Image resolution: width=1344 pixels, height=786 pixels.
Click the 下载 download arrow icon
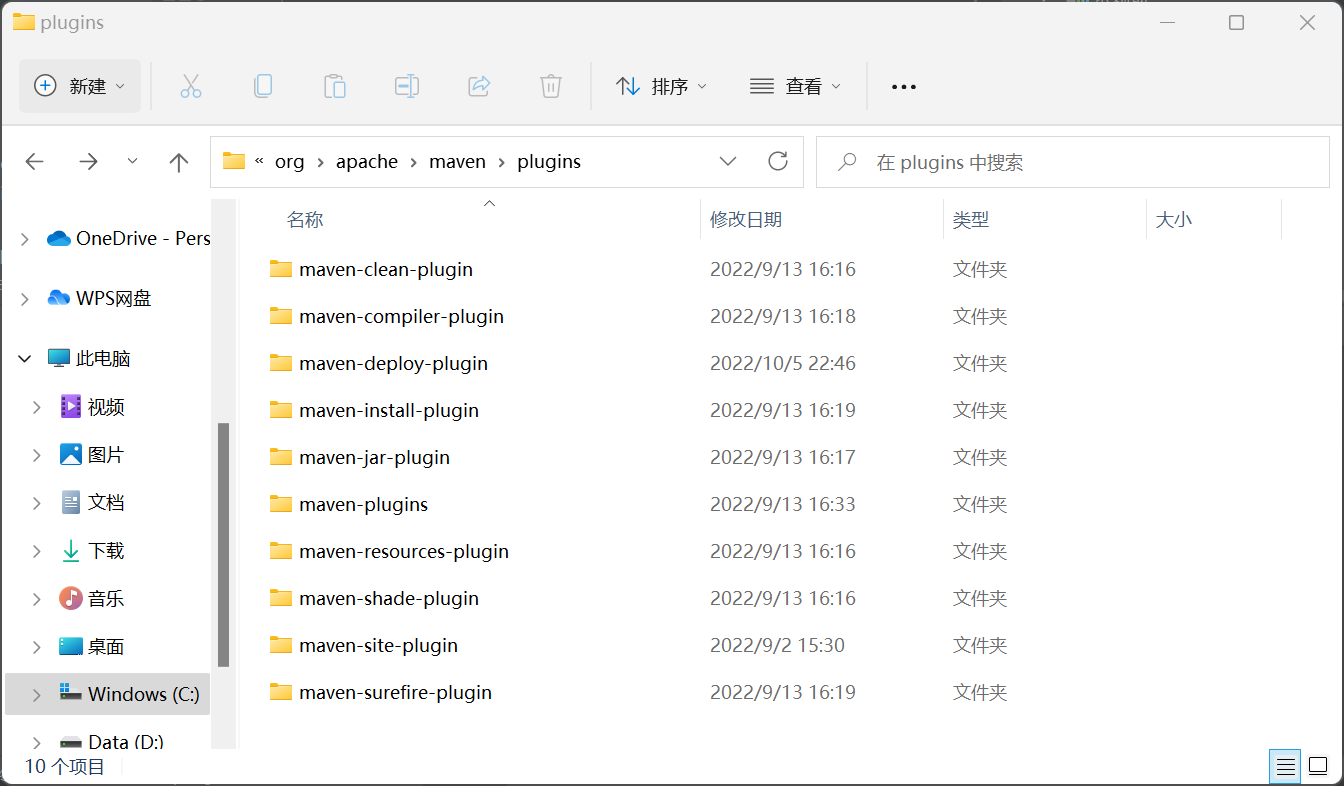(71, 550)
